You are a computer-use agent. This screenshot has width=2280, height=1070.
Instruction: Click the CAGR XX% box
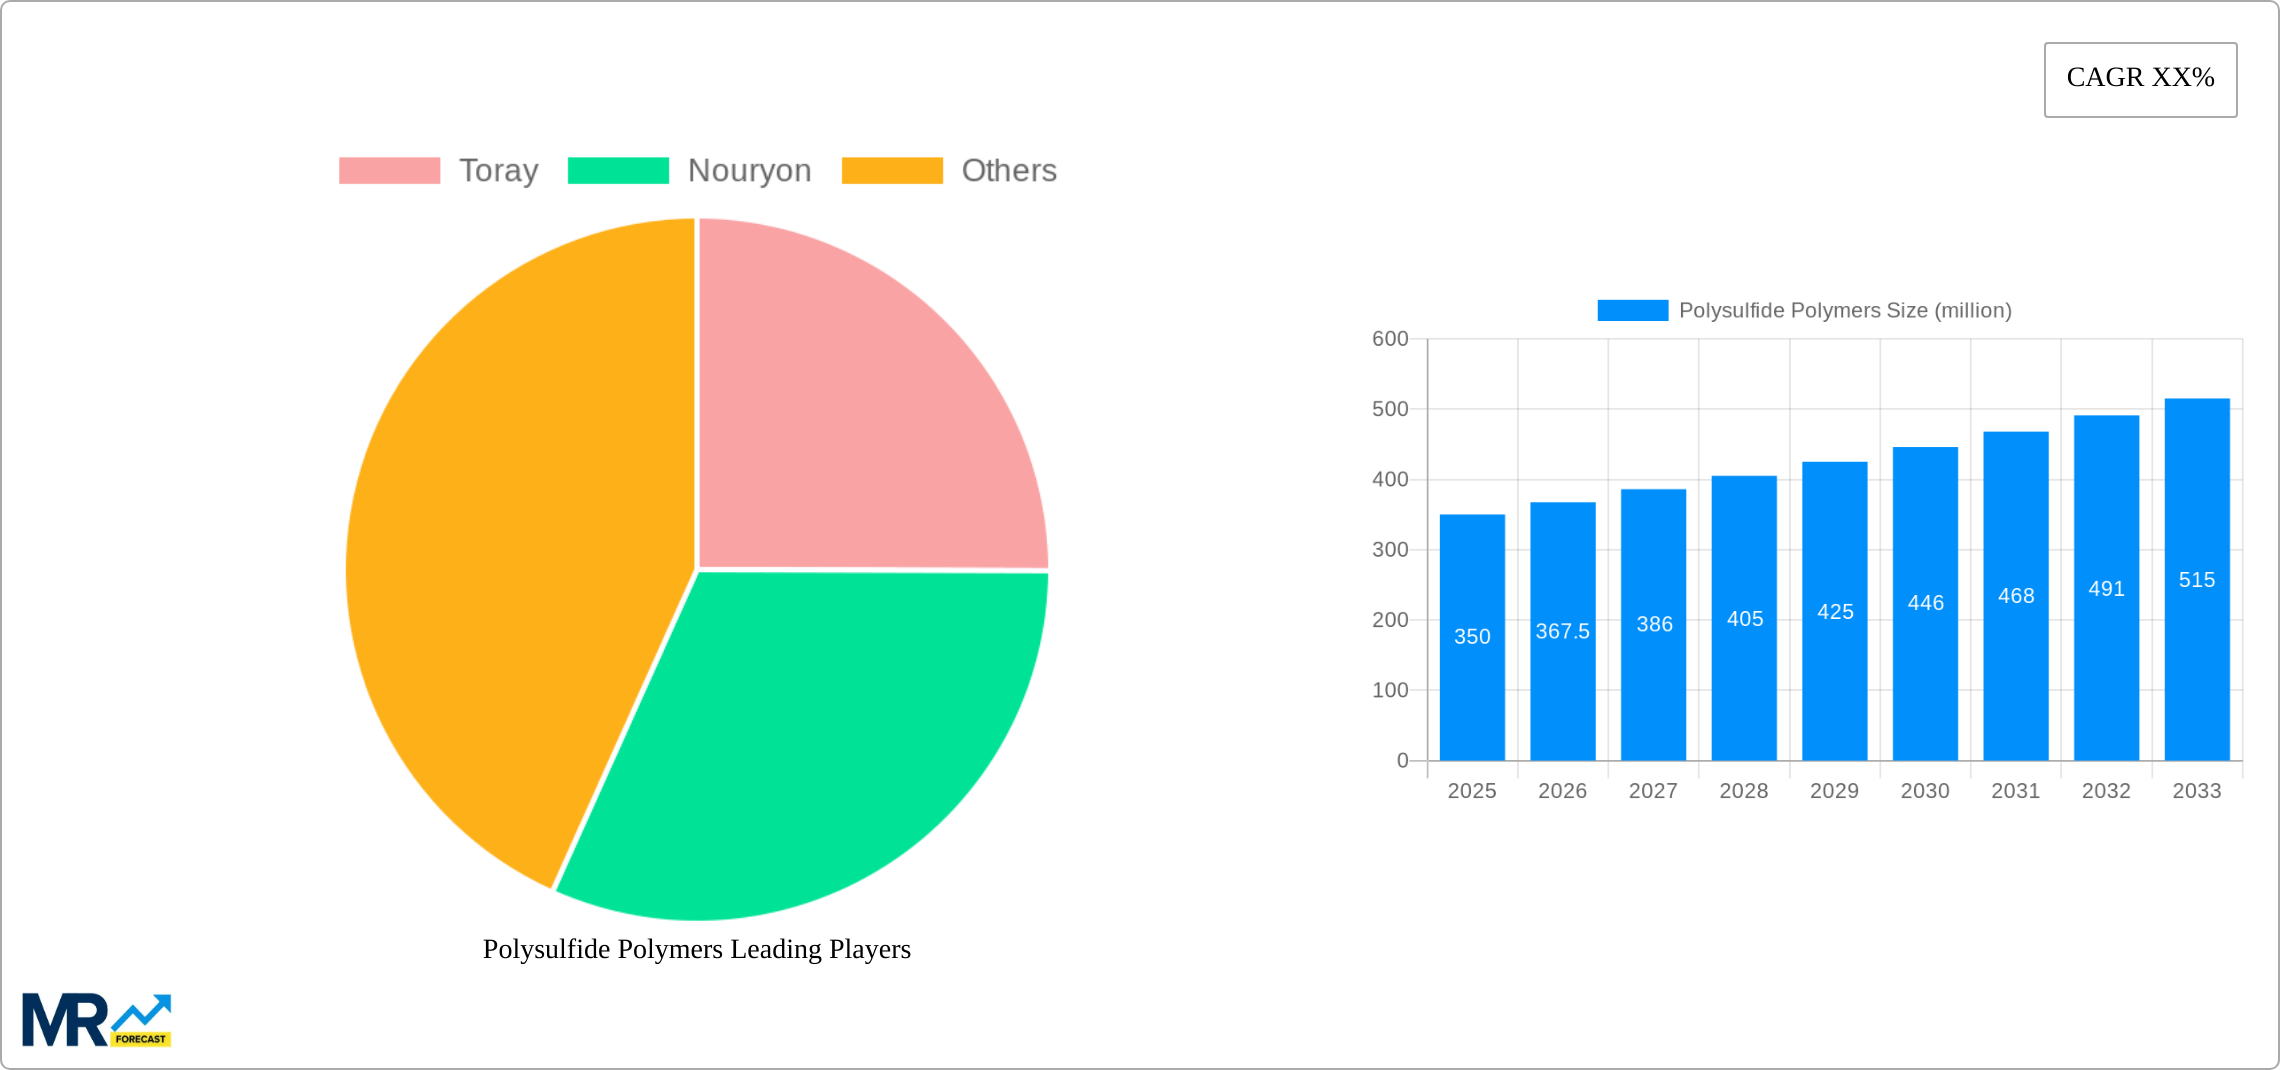tap(2140, 78)
